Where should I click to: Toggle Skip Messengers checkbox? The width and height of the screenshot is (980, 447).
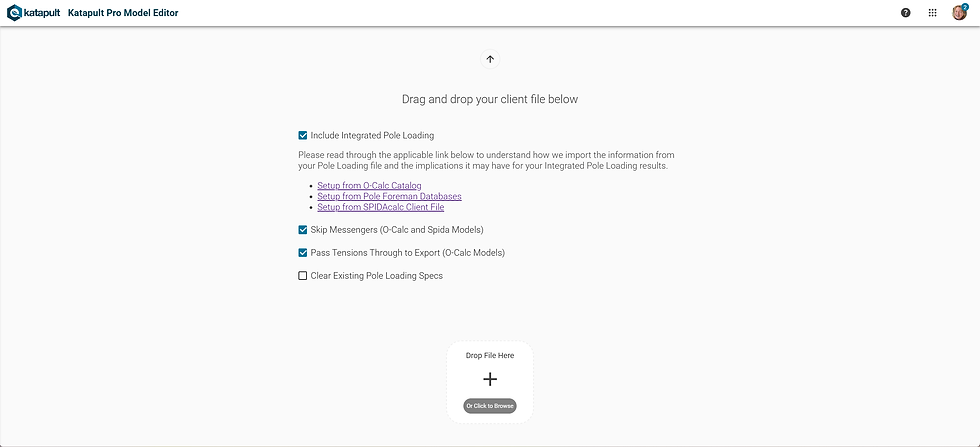pyautogui.click(x=302, y=229)
